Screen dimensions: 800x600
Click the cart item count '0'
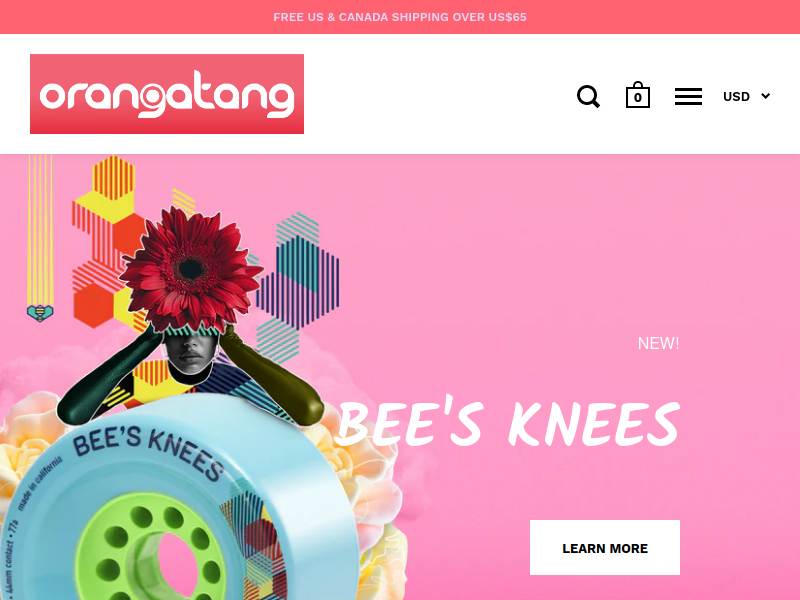coord(638,98)
